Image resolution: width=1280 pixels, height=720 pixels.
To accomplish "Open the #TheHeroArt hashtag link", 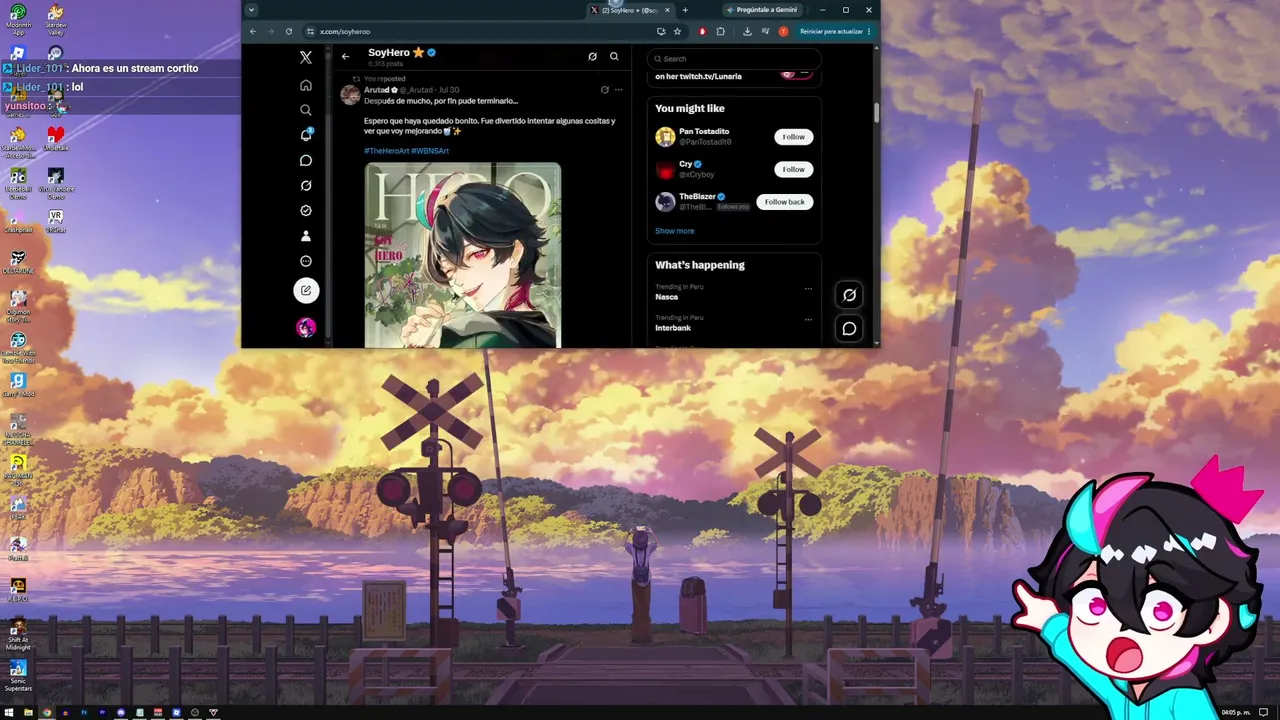I will pos(386,151).
